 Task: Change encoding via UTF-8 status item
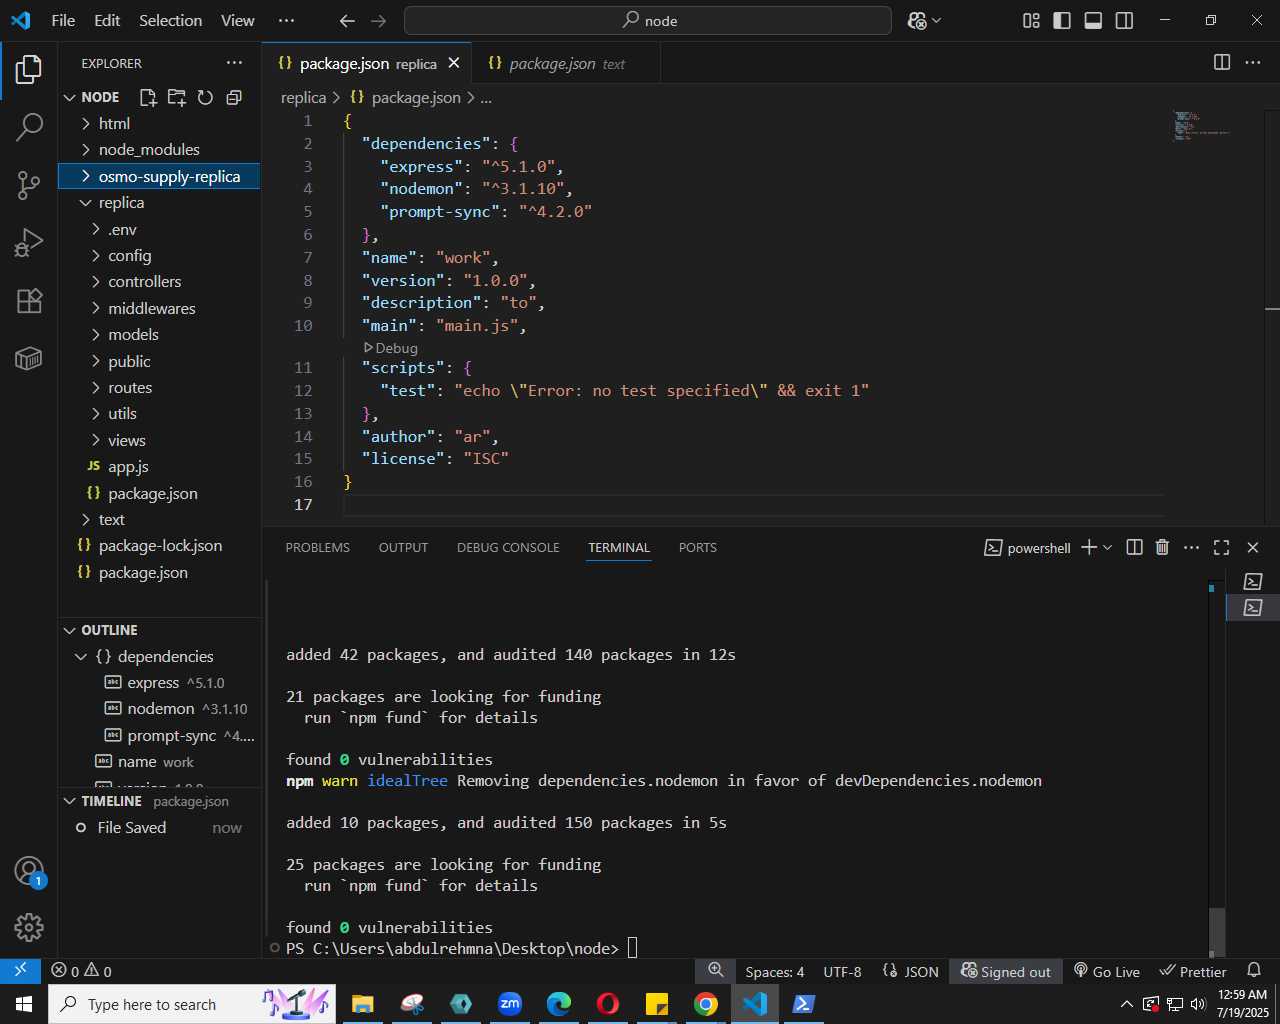pos(842,971)
